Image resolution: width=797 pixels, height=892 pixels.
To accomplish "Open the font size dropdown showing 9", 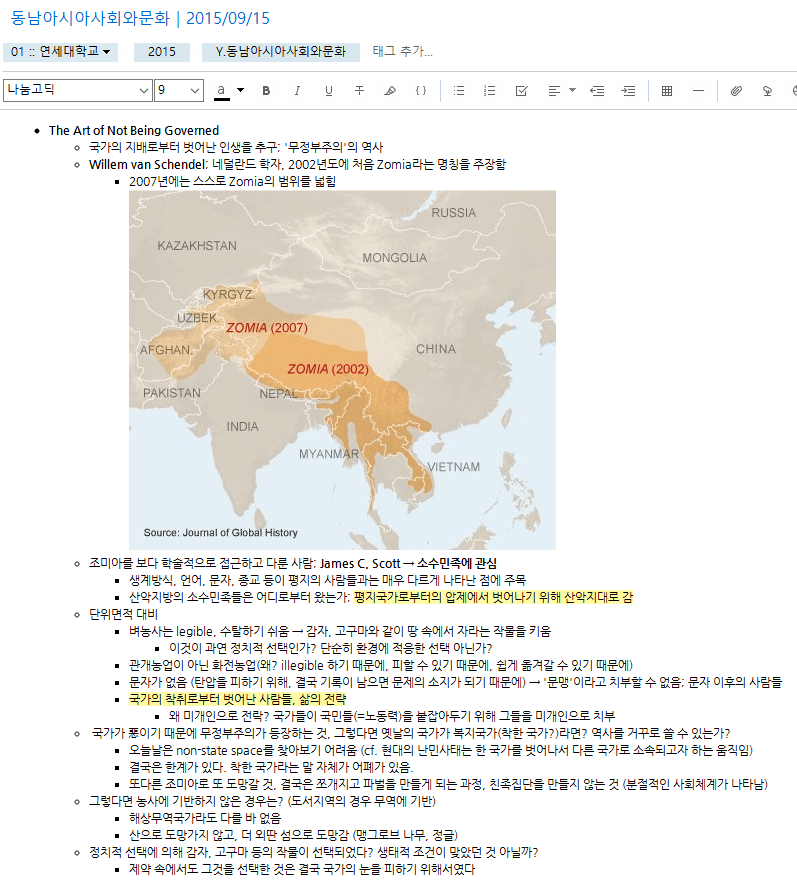I will pos(179,90).
